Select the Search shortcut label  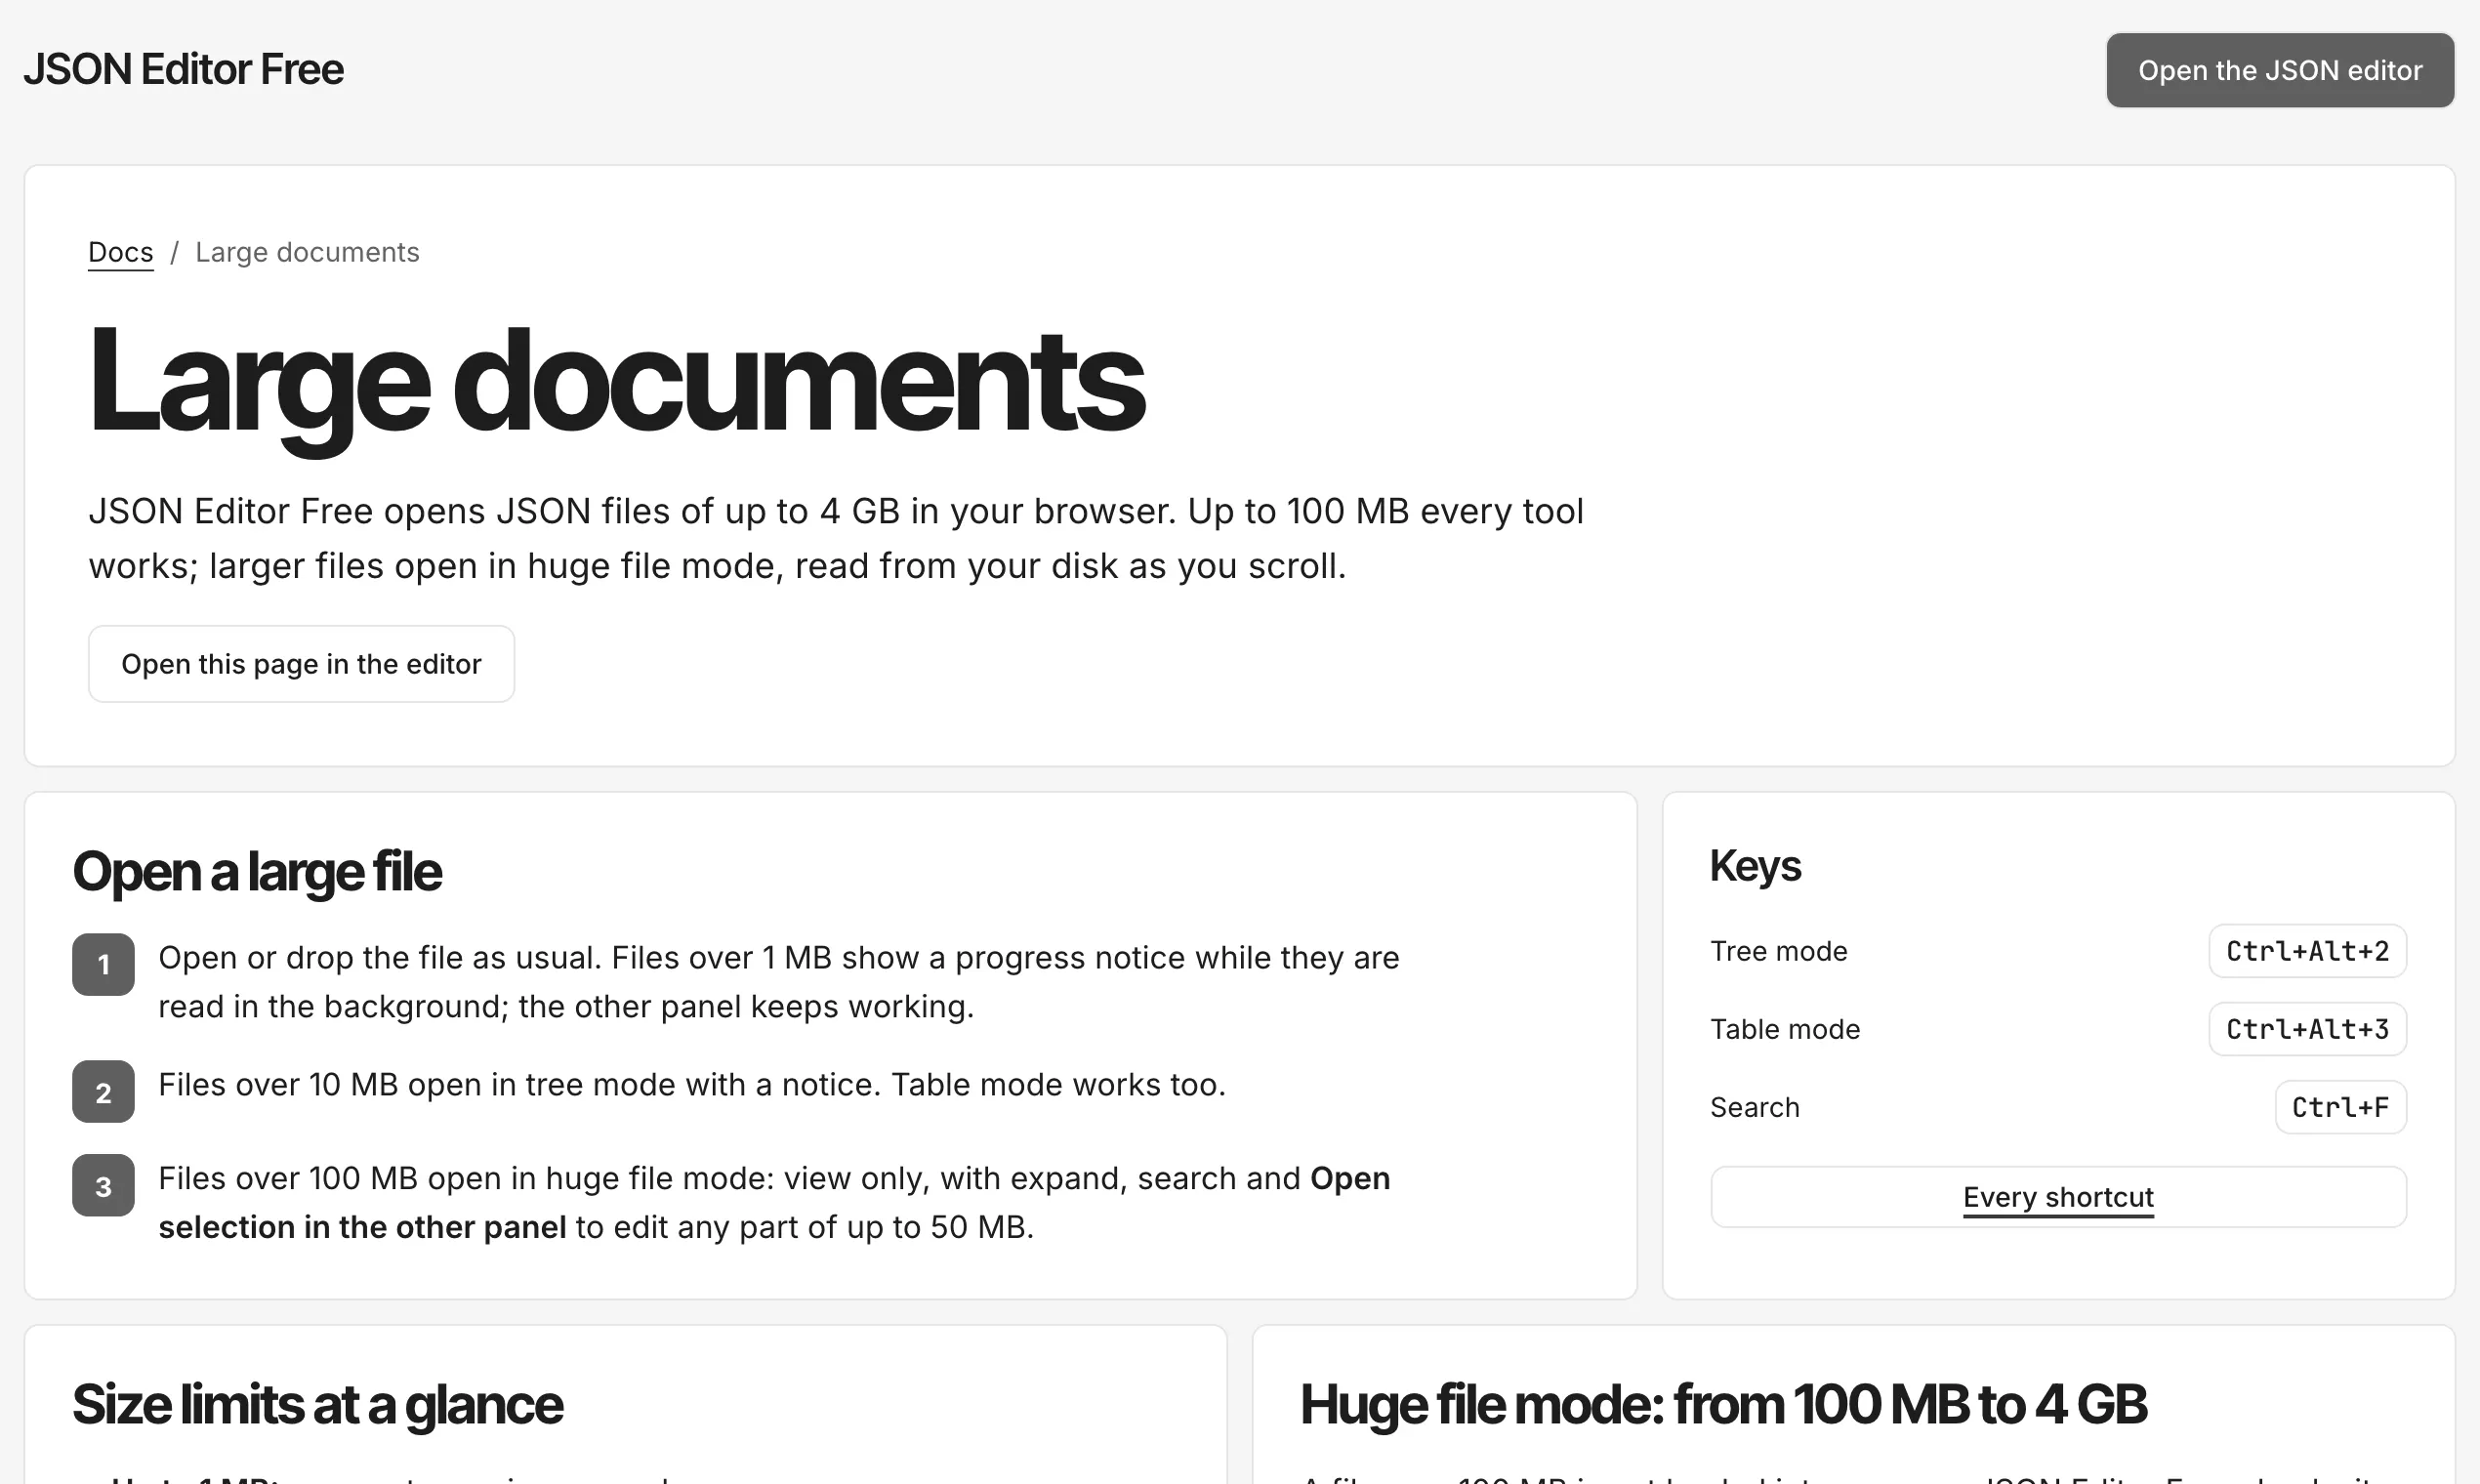pos(1754,1107)
